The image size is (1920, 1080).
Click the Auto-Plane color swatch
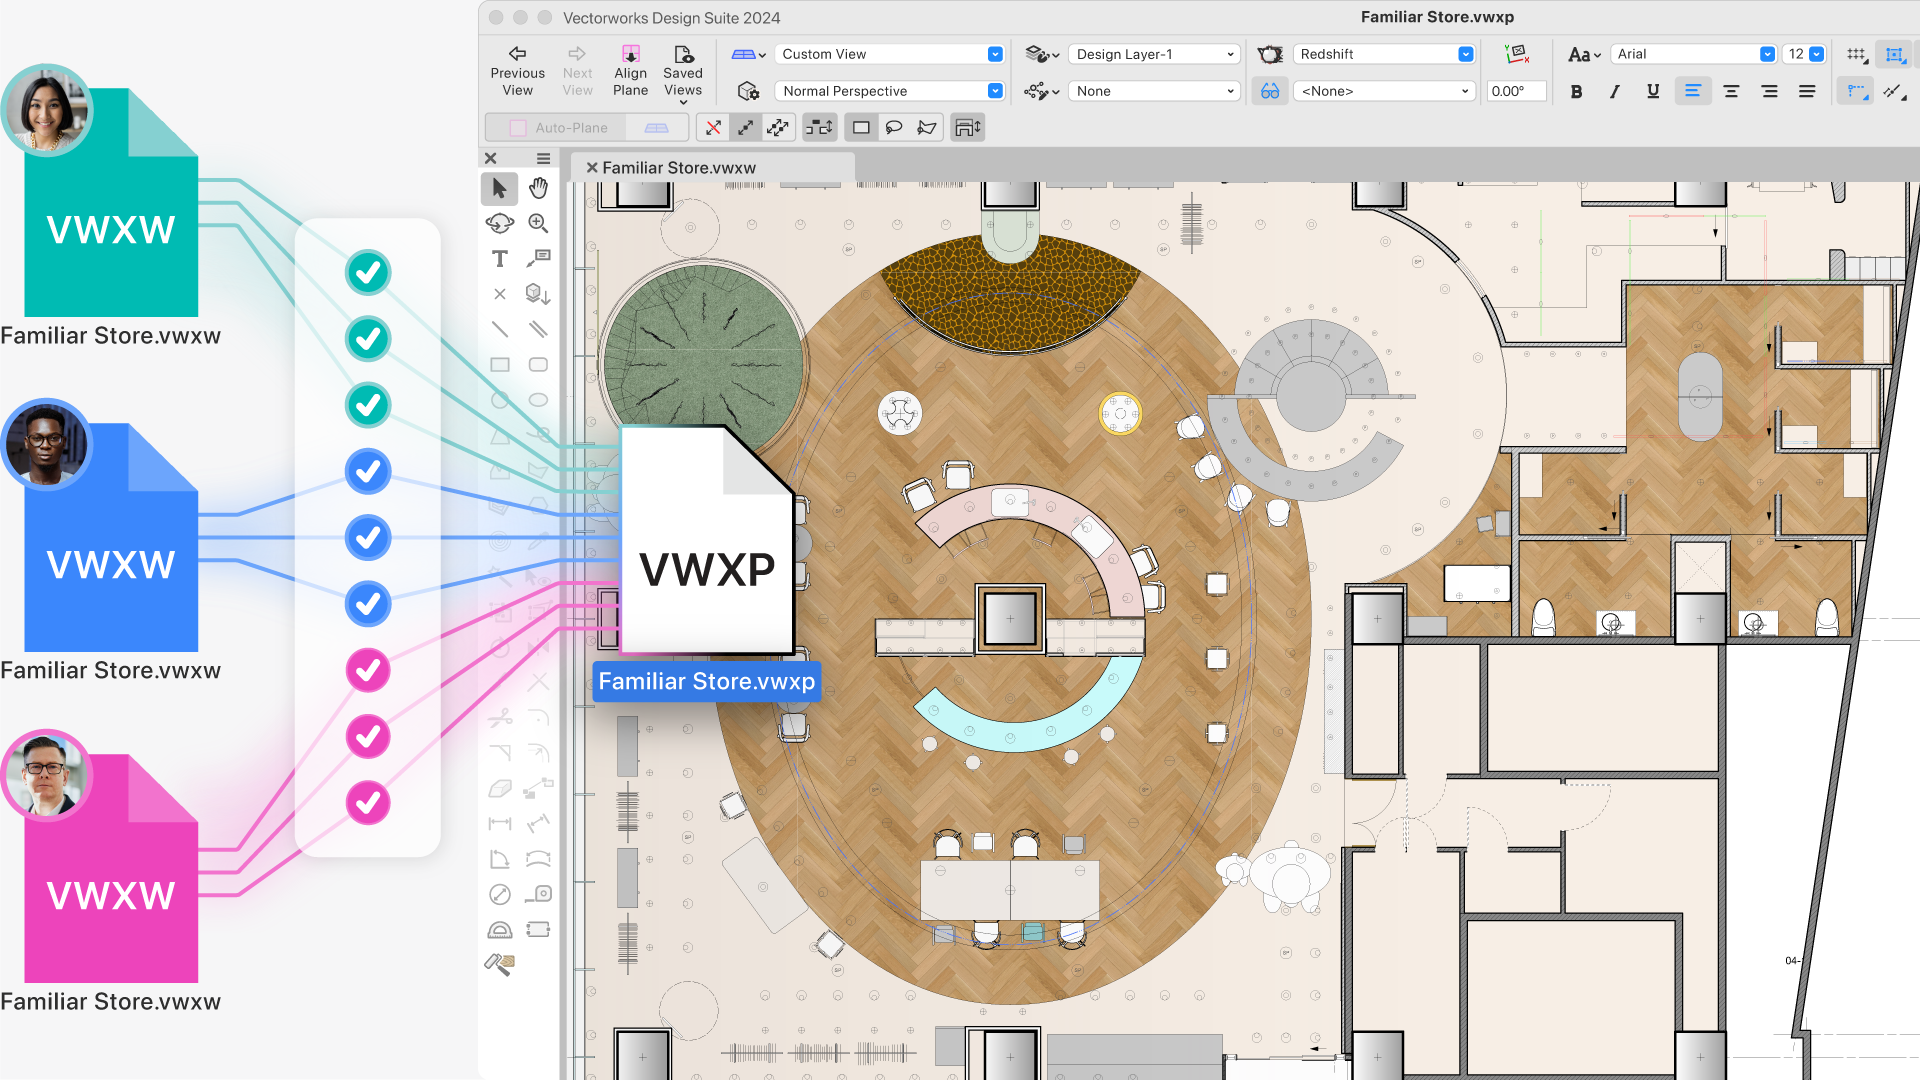517,127
